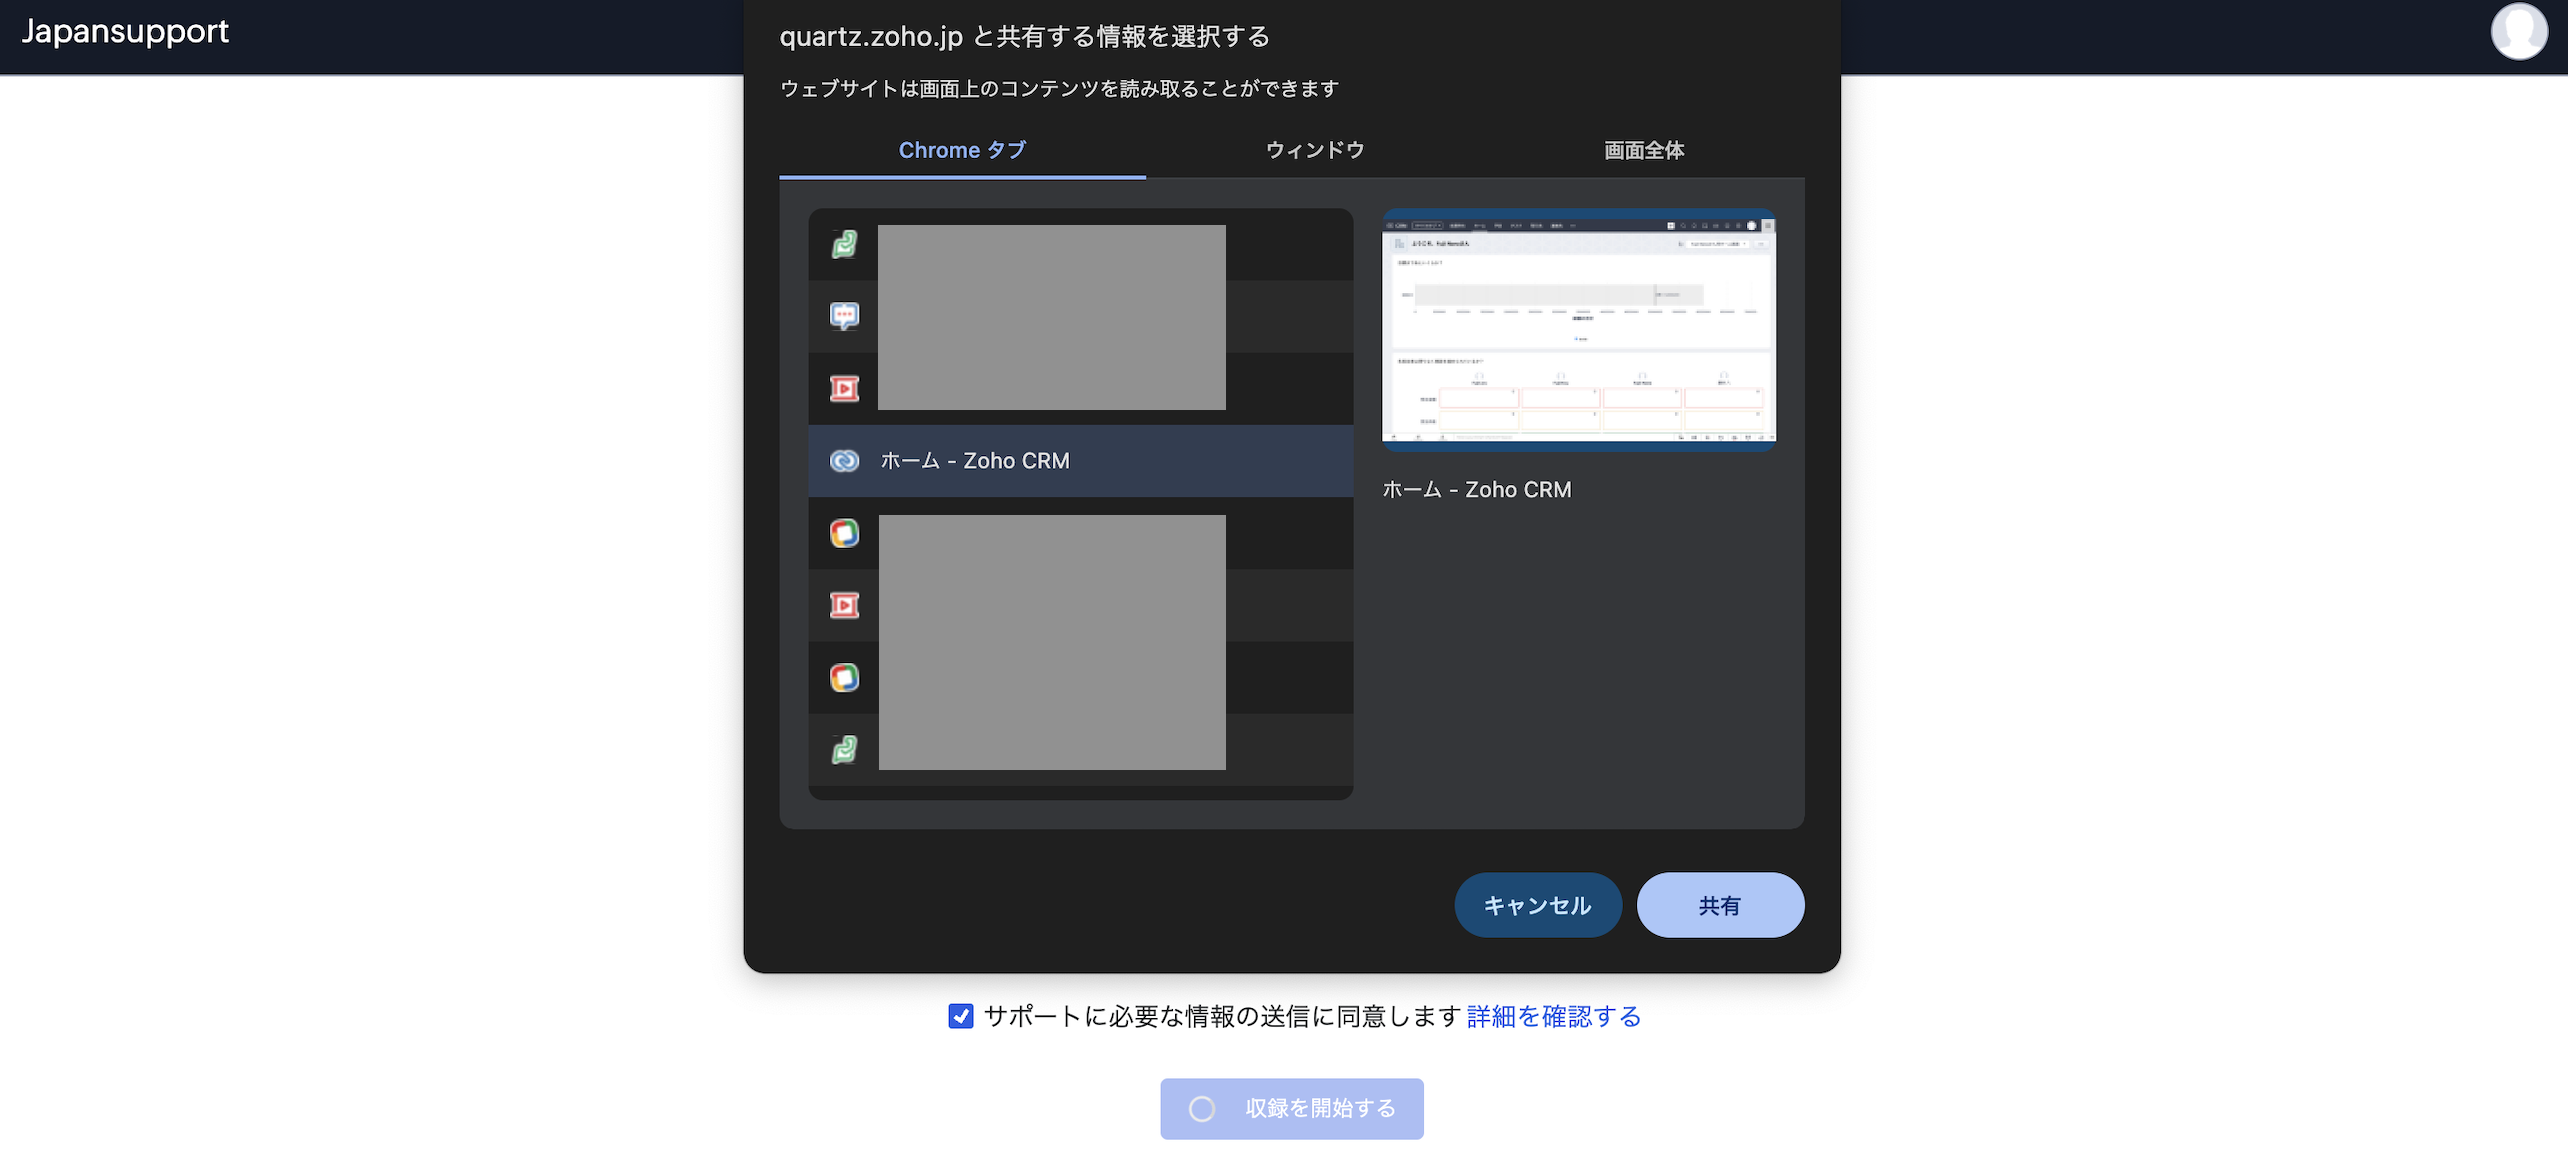The image size is (2568, 1156).
Task: Select topmost green Zoho tab entry icon
Action: coord(844,244)
